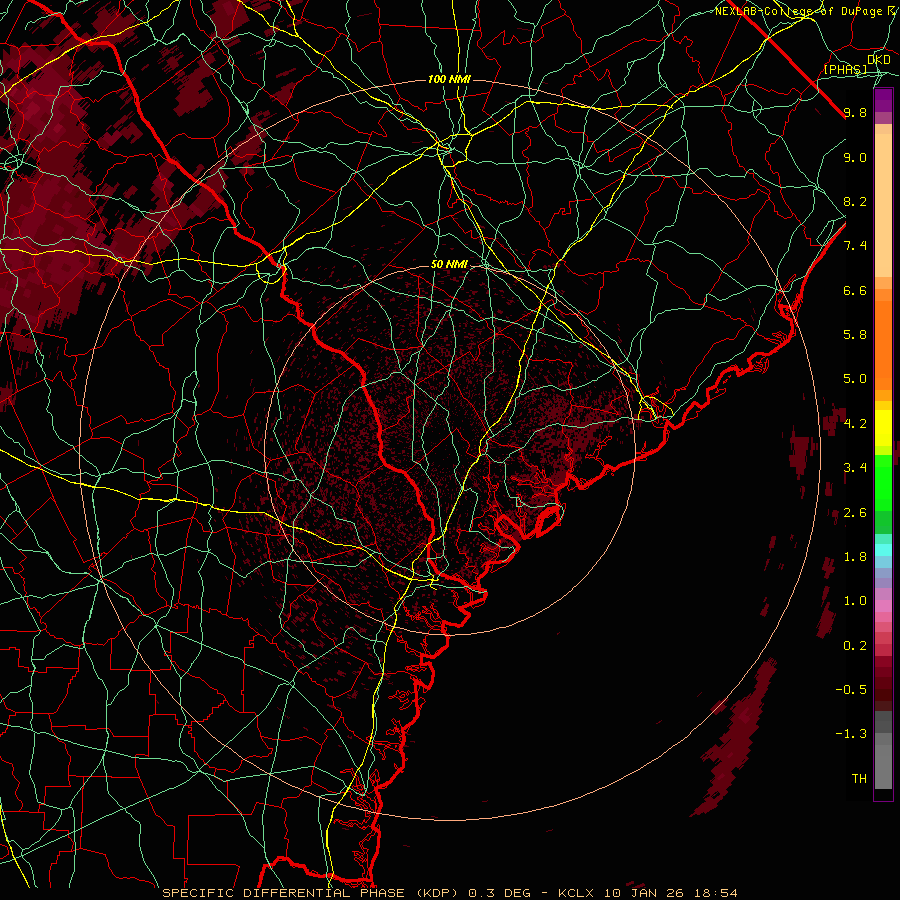This screenshot has width=900, height=900.
Task: Click the yellow band of the color bar
Action: pyautogui.click(x=883, y=428)
